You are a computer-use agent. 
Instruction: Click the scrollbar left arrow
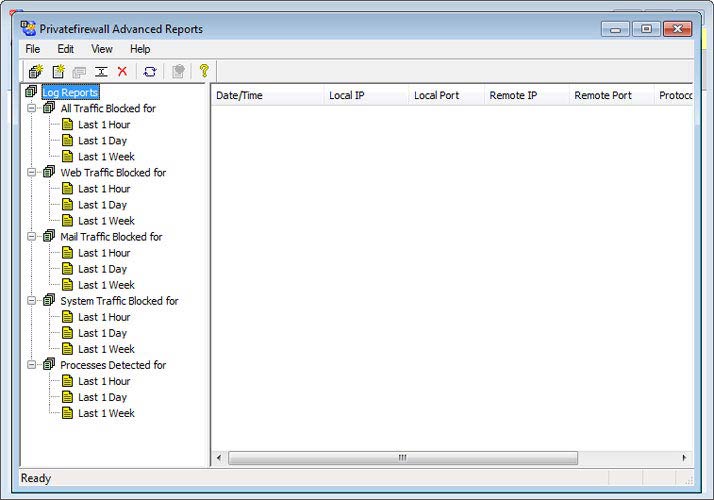click(219, 458)
